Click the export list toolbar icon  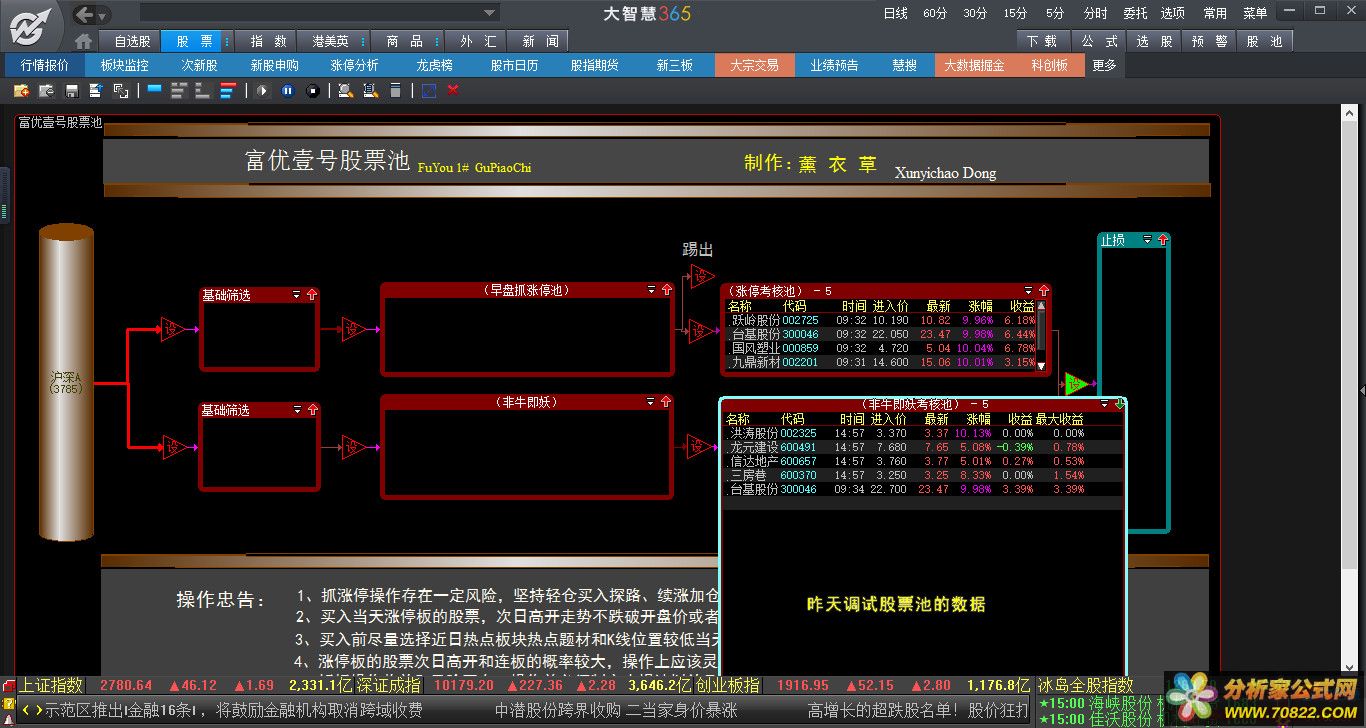point(96,90)
